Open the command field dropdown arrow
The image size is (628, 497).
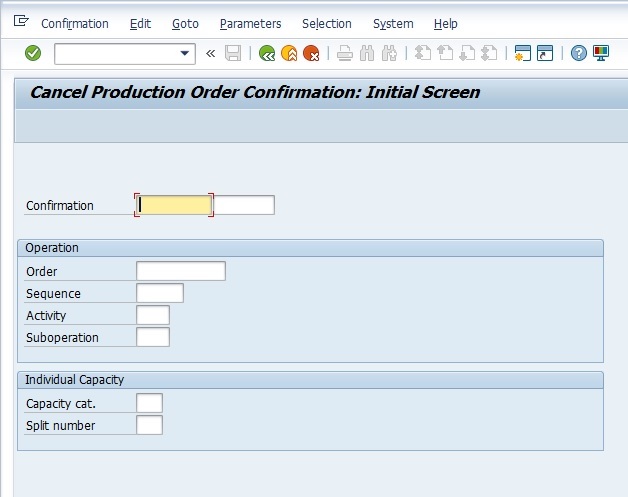point(185,53)
